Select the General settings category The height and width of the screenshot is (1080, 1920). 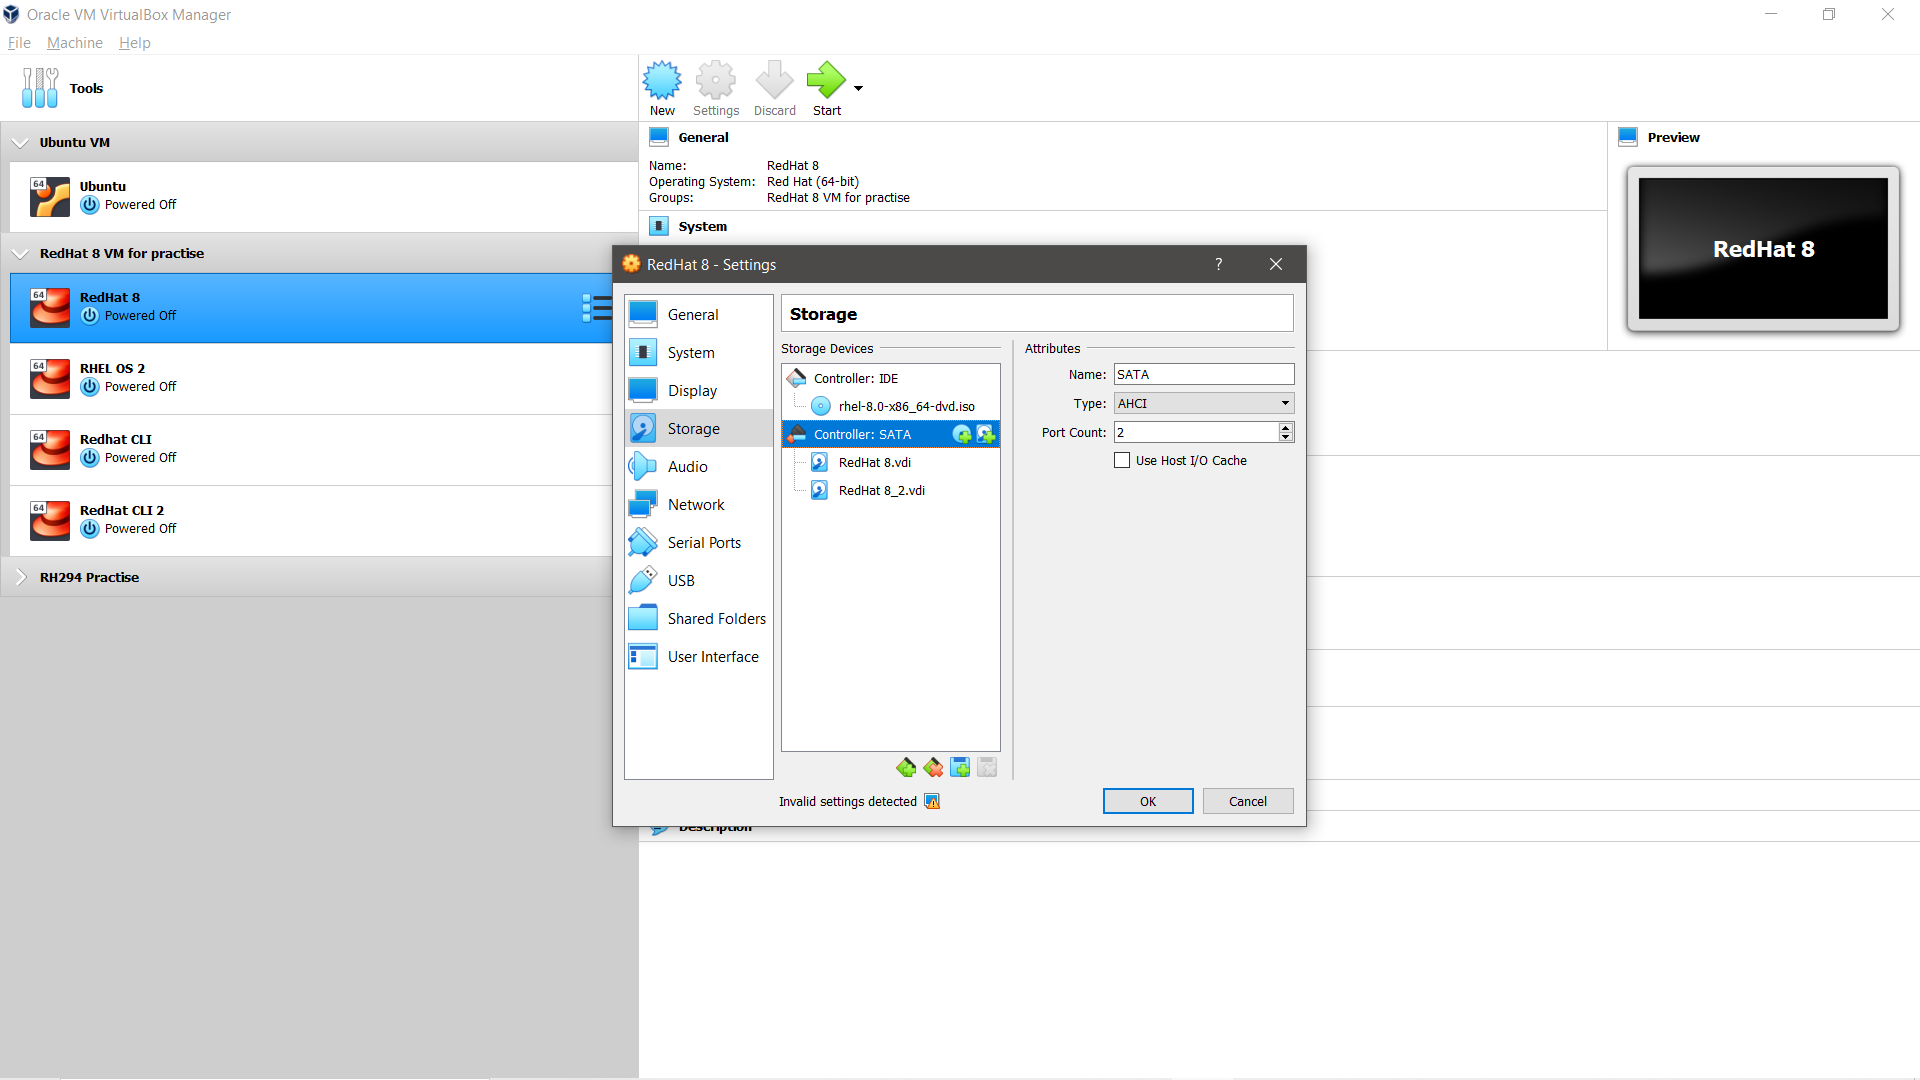pyautogui.click(x=699, y=314)
